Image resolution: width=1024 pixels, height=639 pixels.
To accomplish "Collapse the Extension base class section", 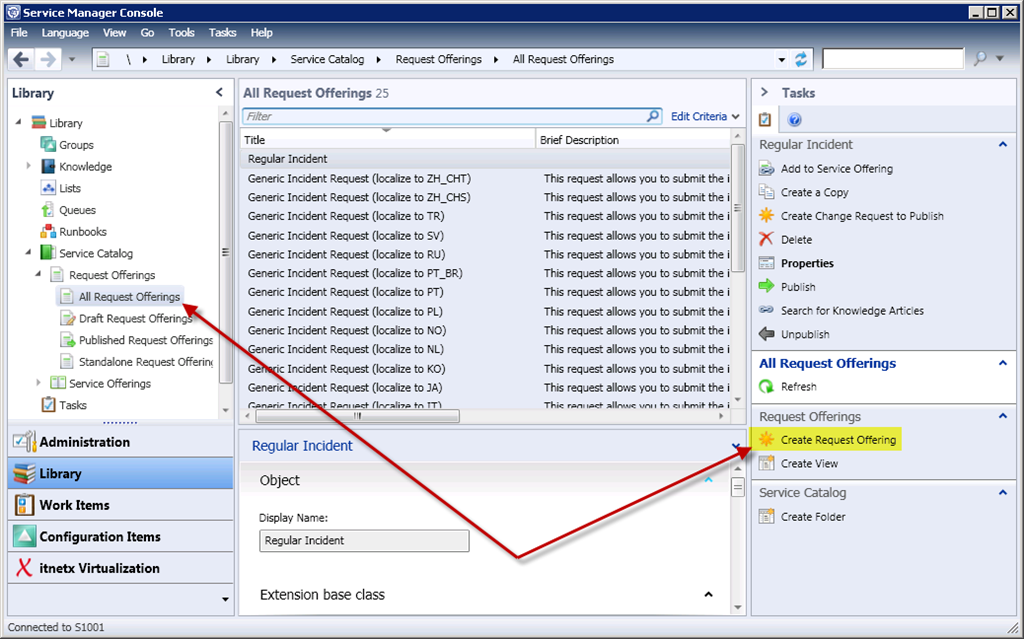I will (x=709, y=595).
